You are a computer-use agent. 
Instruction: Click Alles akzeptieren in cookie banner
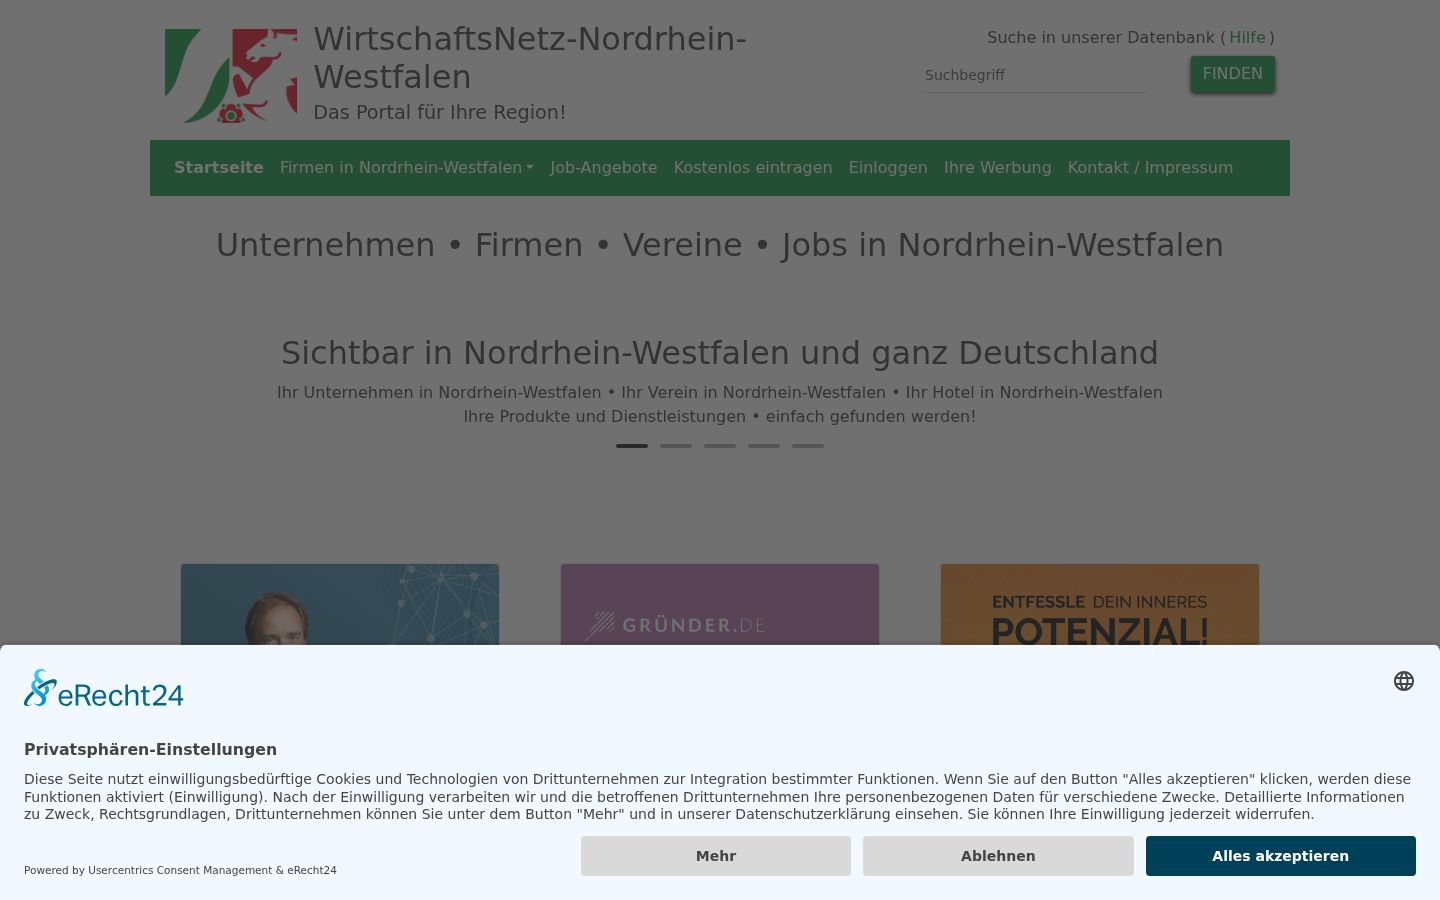1281,856
